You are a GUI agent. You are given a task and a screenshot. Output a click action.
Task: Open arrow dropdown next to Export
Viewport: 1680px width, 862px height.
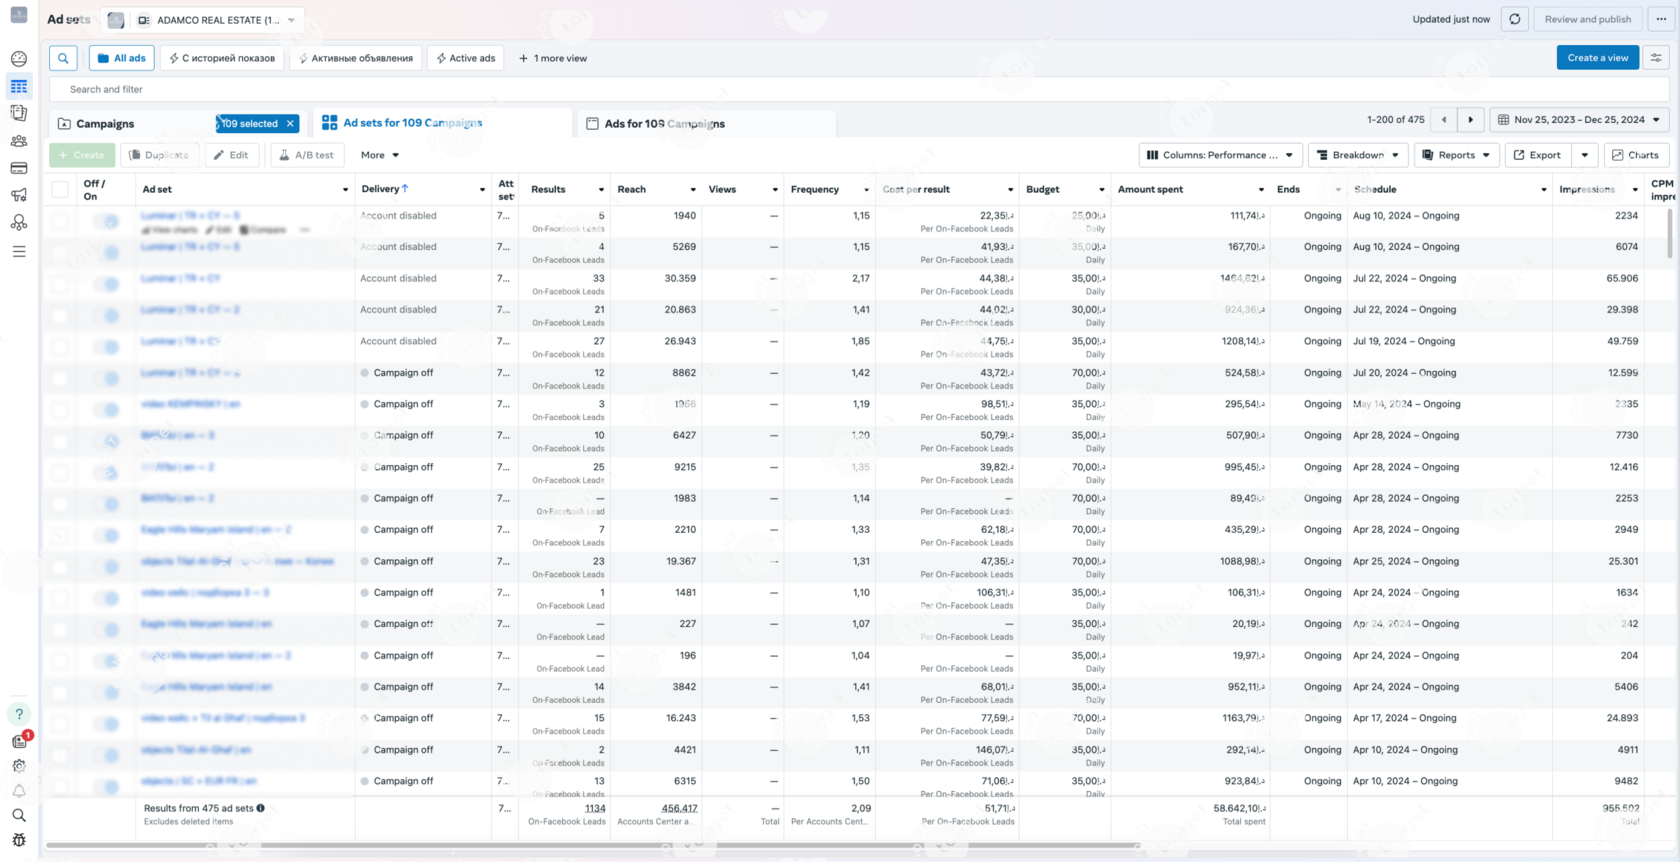coord(1585,155)
